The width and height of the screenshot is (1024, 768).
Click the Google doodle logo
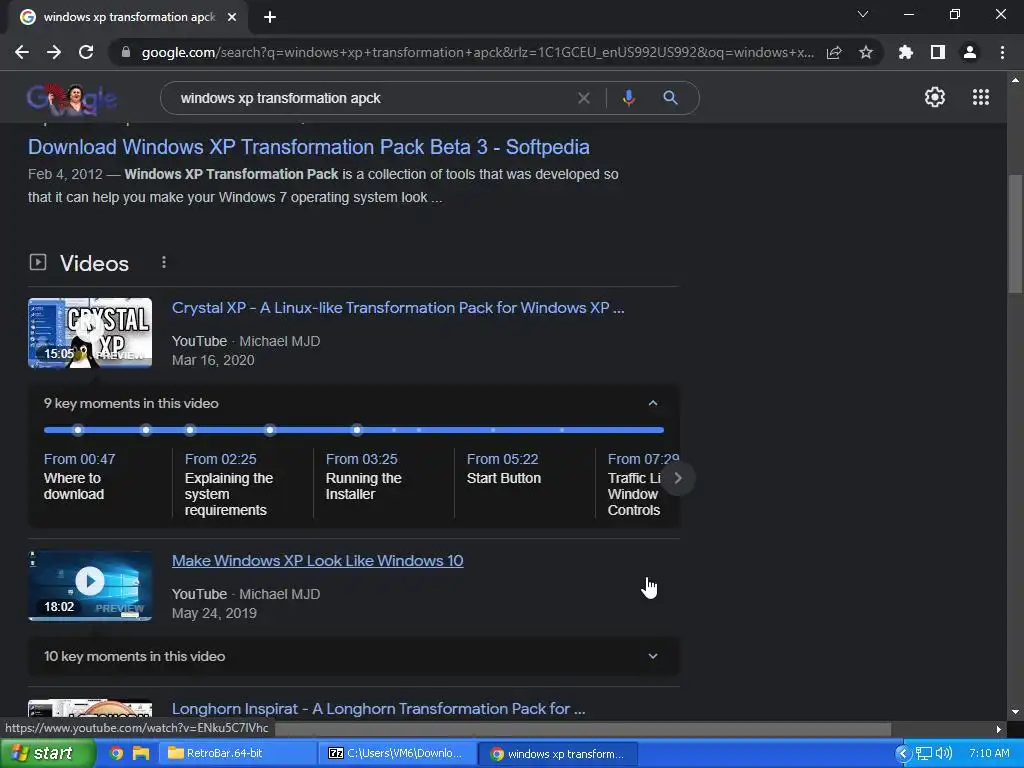pos(72,100)
